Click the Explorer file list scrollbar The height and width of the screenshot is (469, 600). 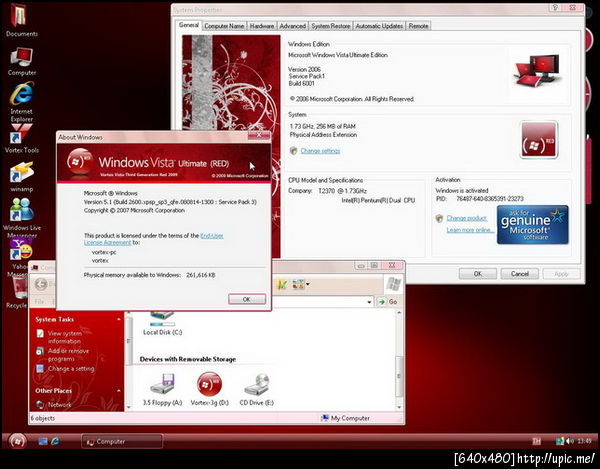click(399, 376)
